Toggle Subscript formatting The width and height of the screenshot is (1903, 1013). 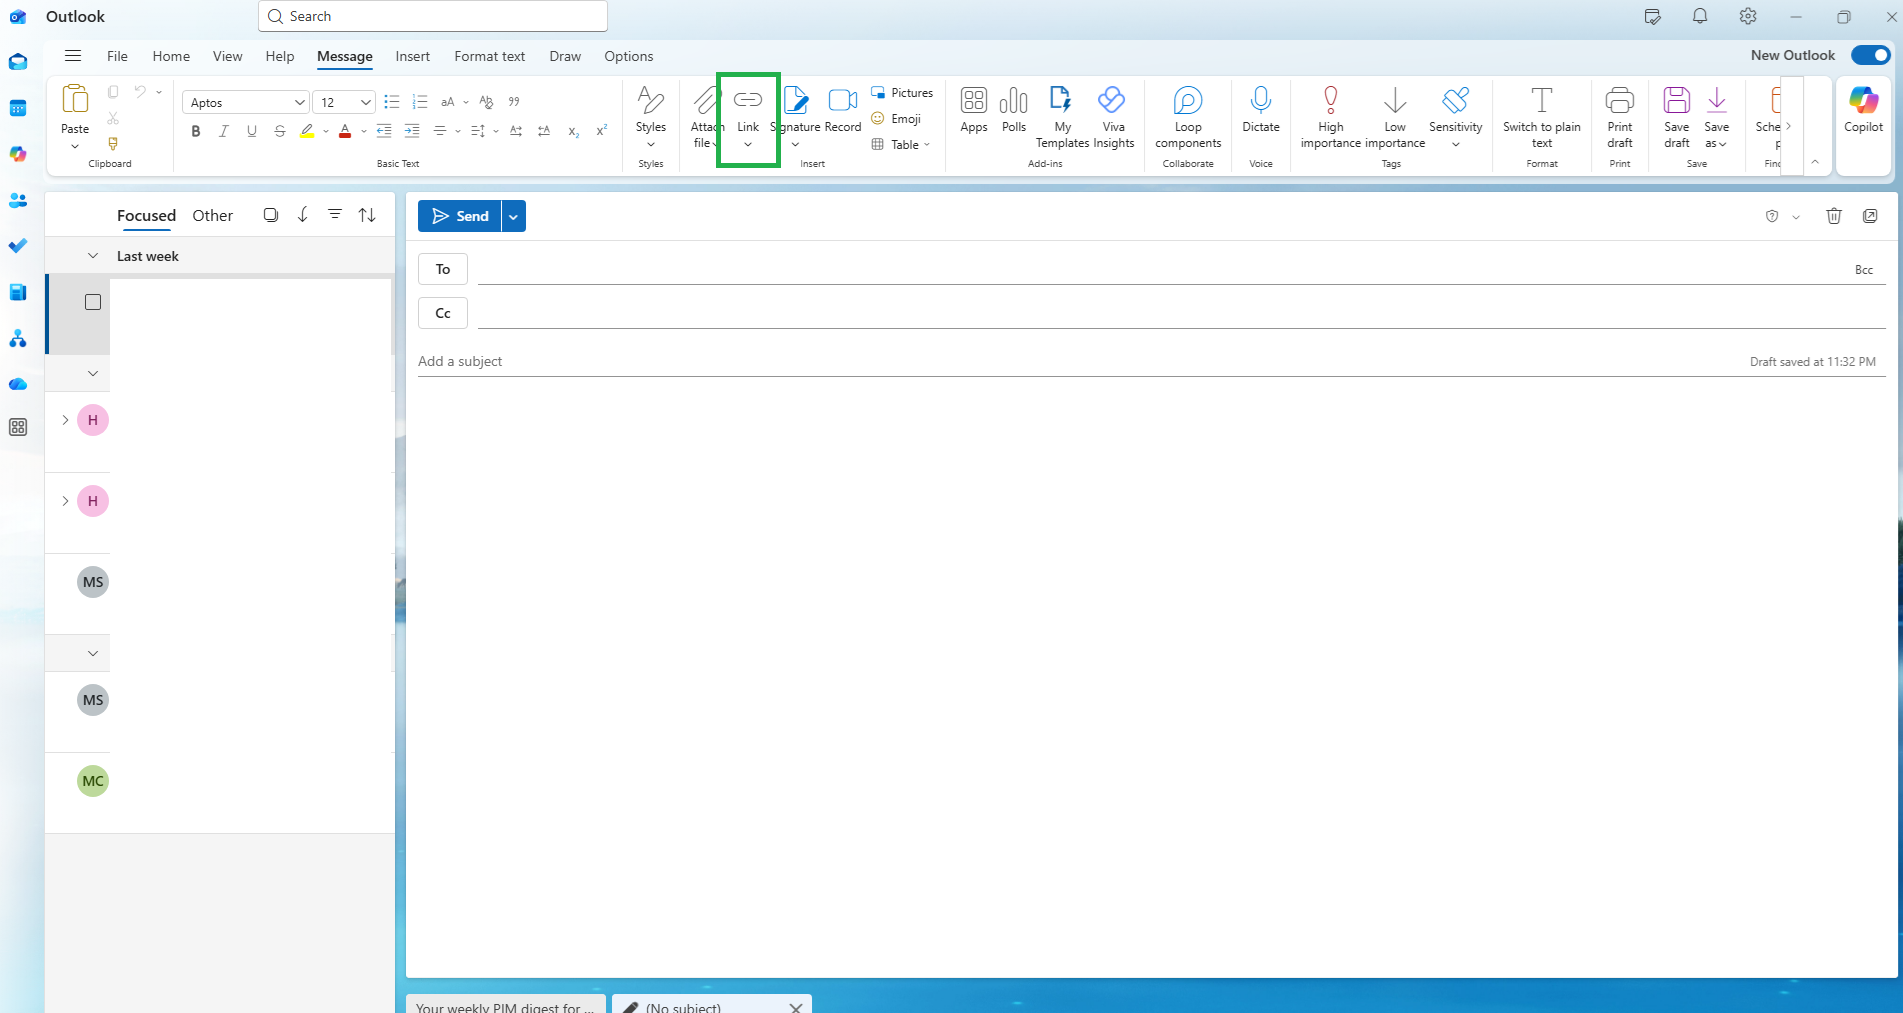(x=574, y=131)
